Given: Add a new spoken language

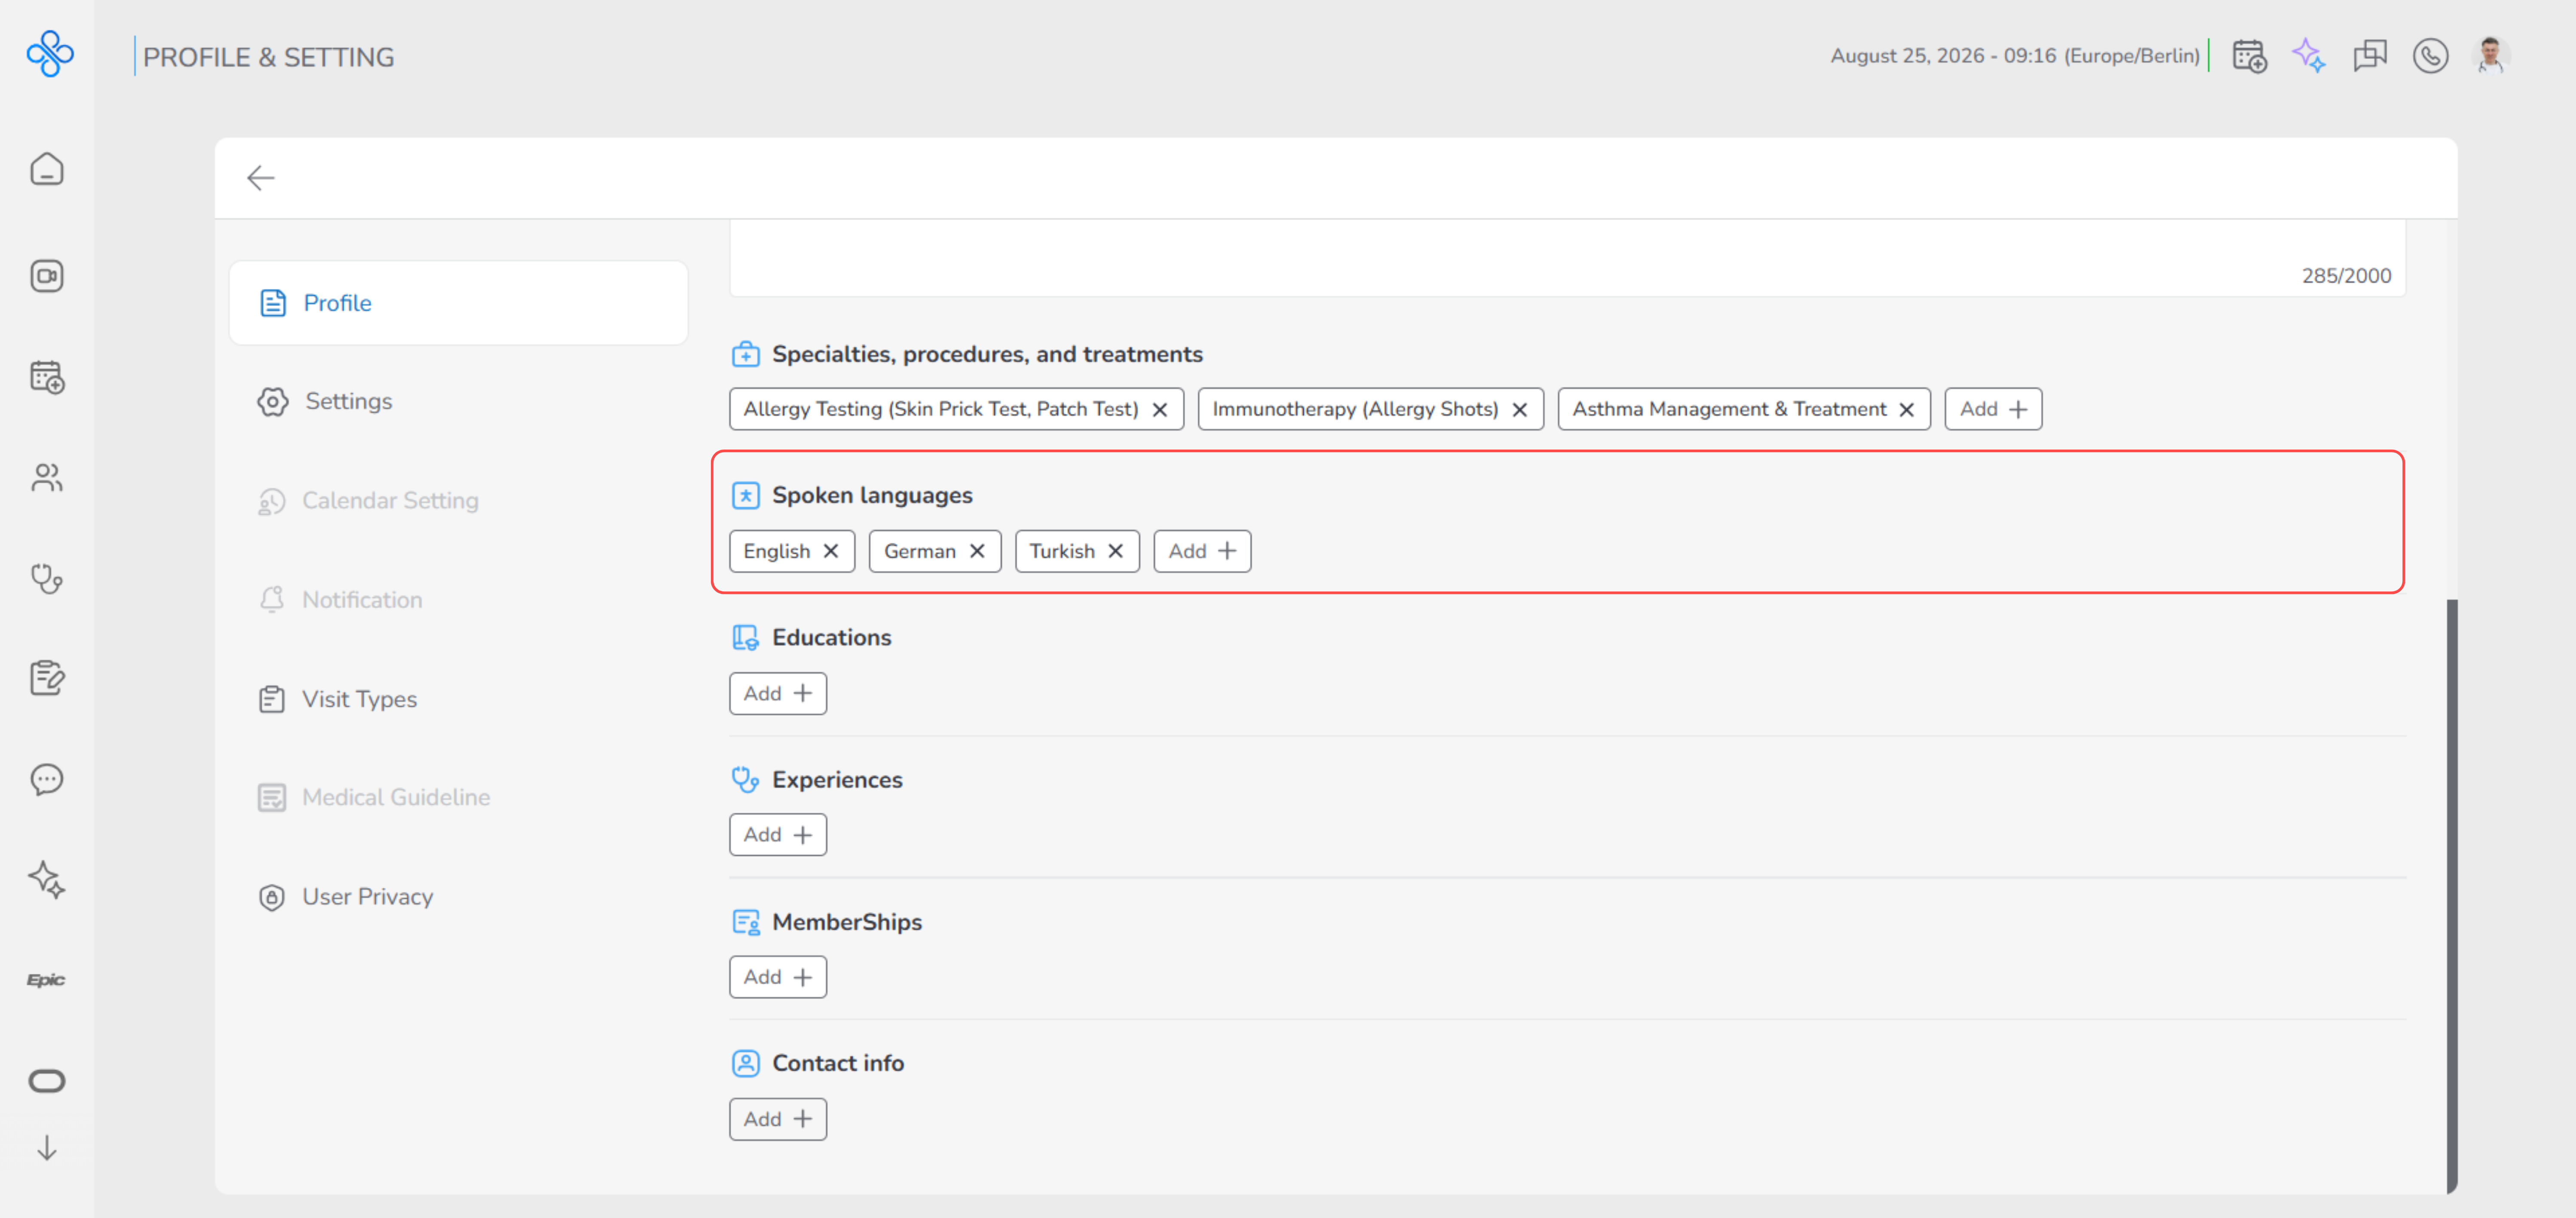Looking at the screenshot, I should [x=1202, y=551].
